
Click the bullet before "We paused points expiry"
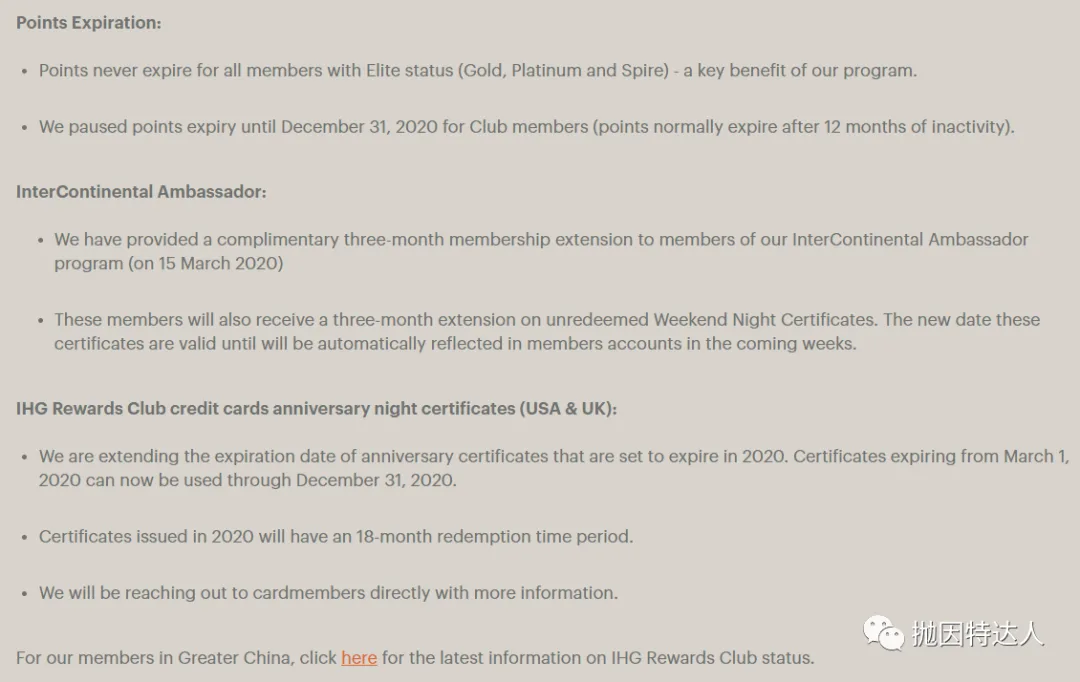(25, 127)
